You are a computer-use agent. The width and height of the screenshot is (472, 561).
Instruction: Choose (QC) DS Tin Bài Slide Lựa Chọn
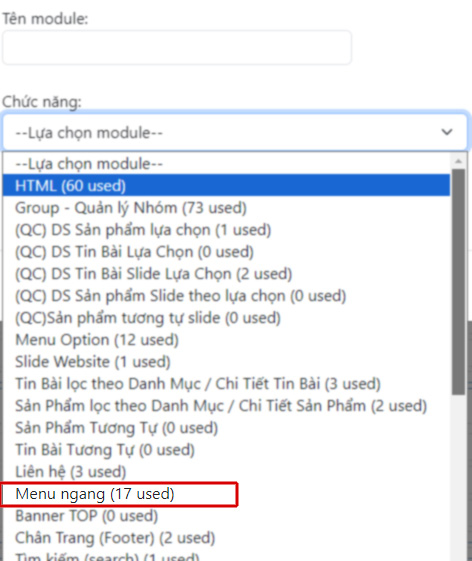pyautogui.click(x=226, y=274)
